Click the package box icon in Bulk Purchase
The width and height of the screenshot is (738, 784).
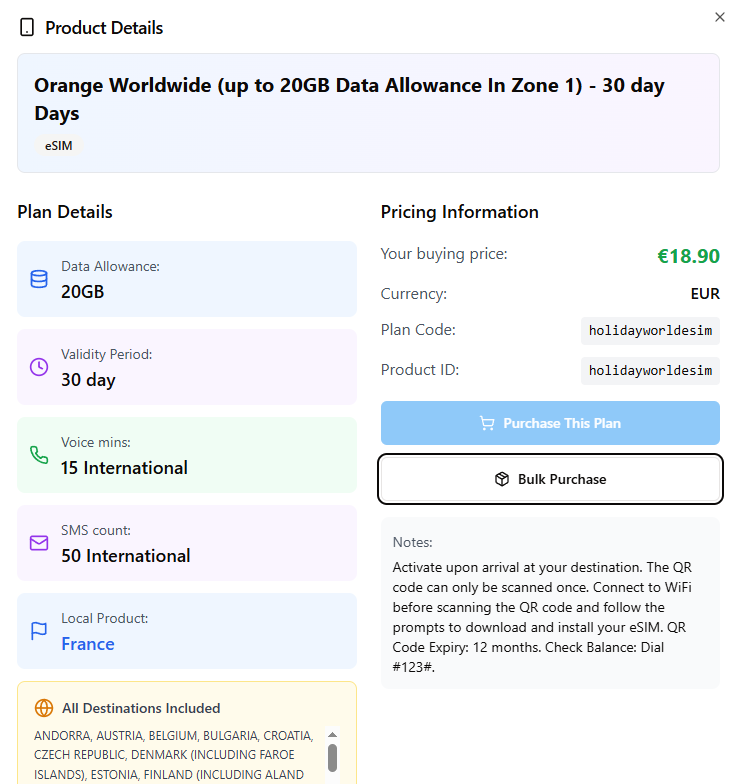(x=502, y=479)
